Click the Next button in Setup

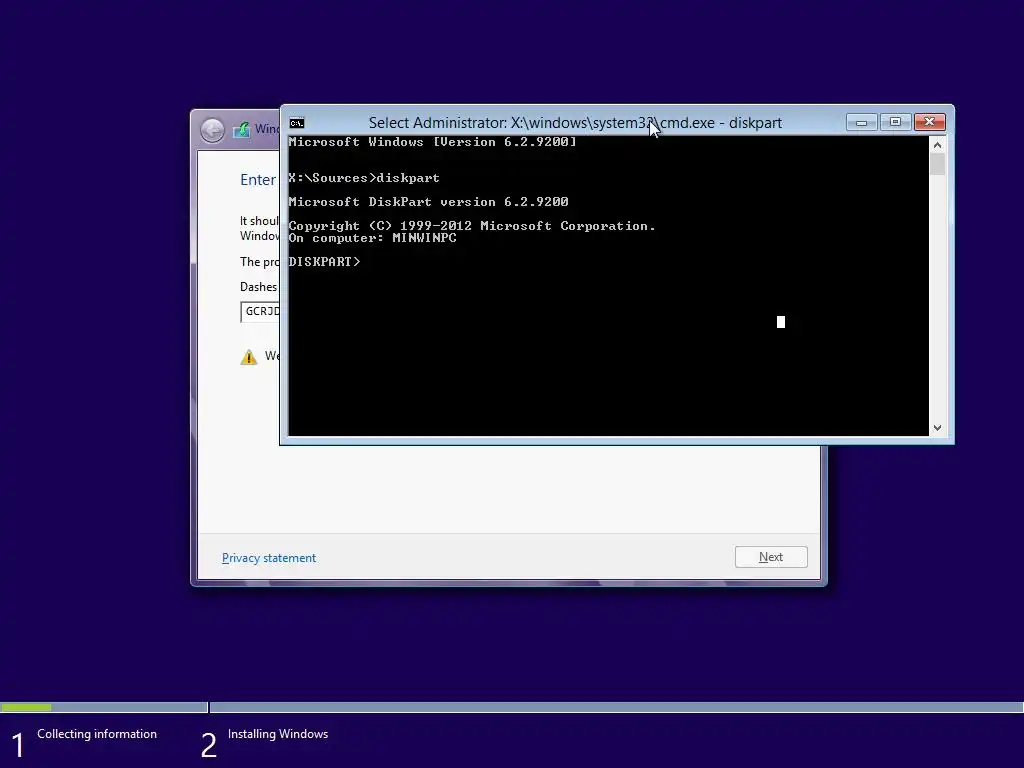pyautogui.click(x=771, y=557)
